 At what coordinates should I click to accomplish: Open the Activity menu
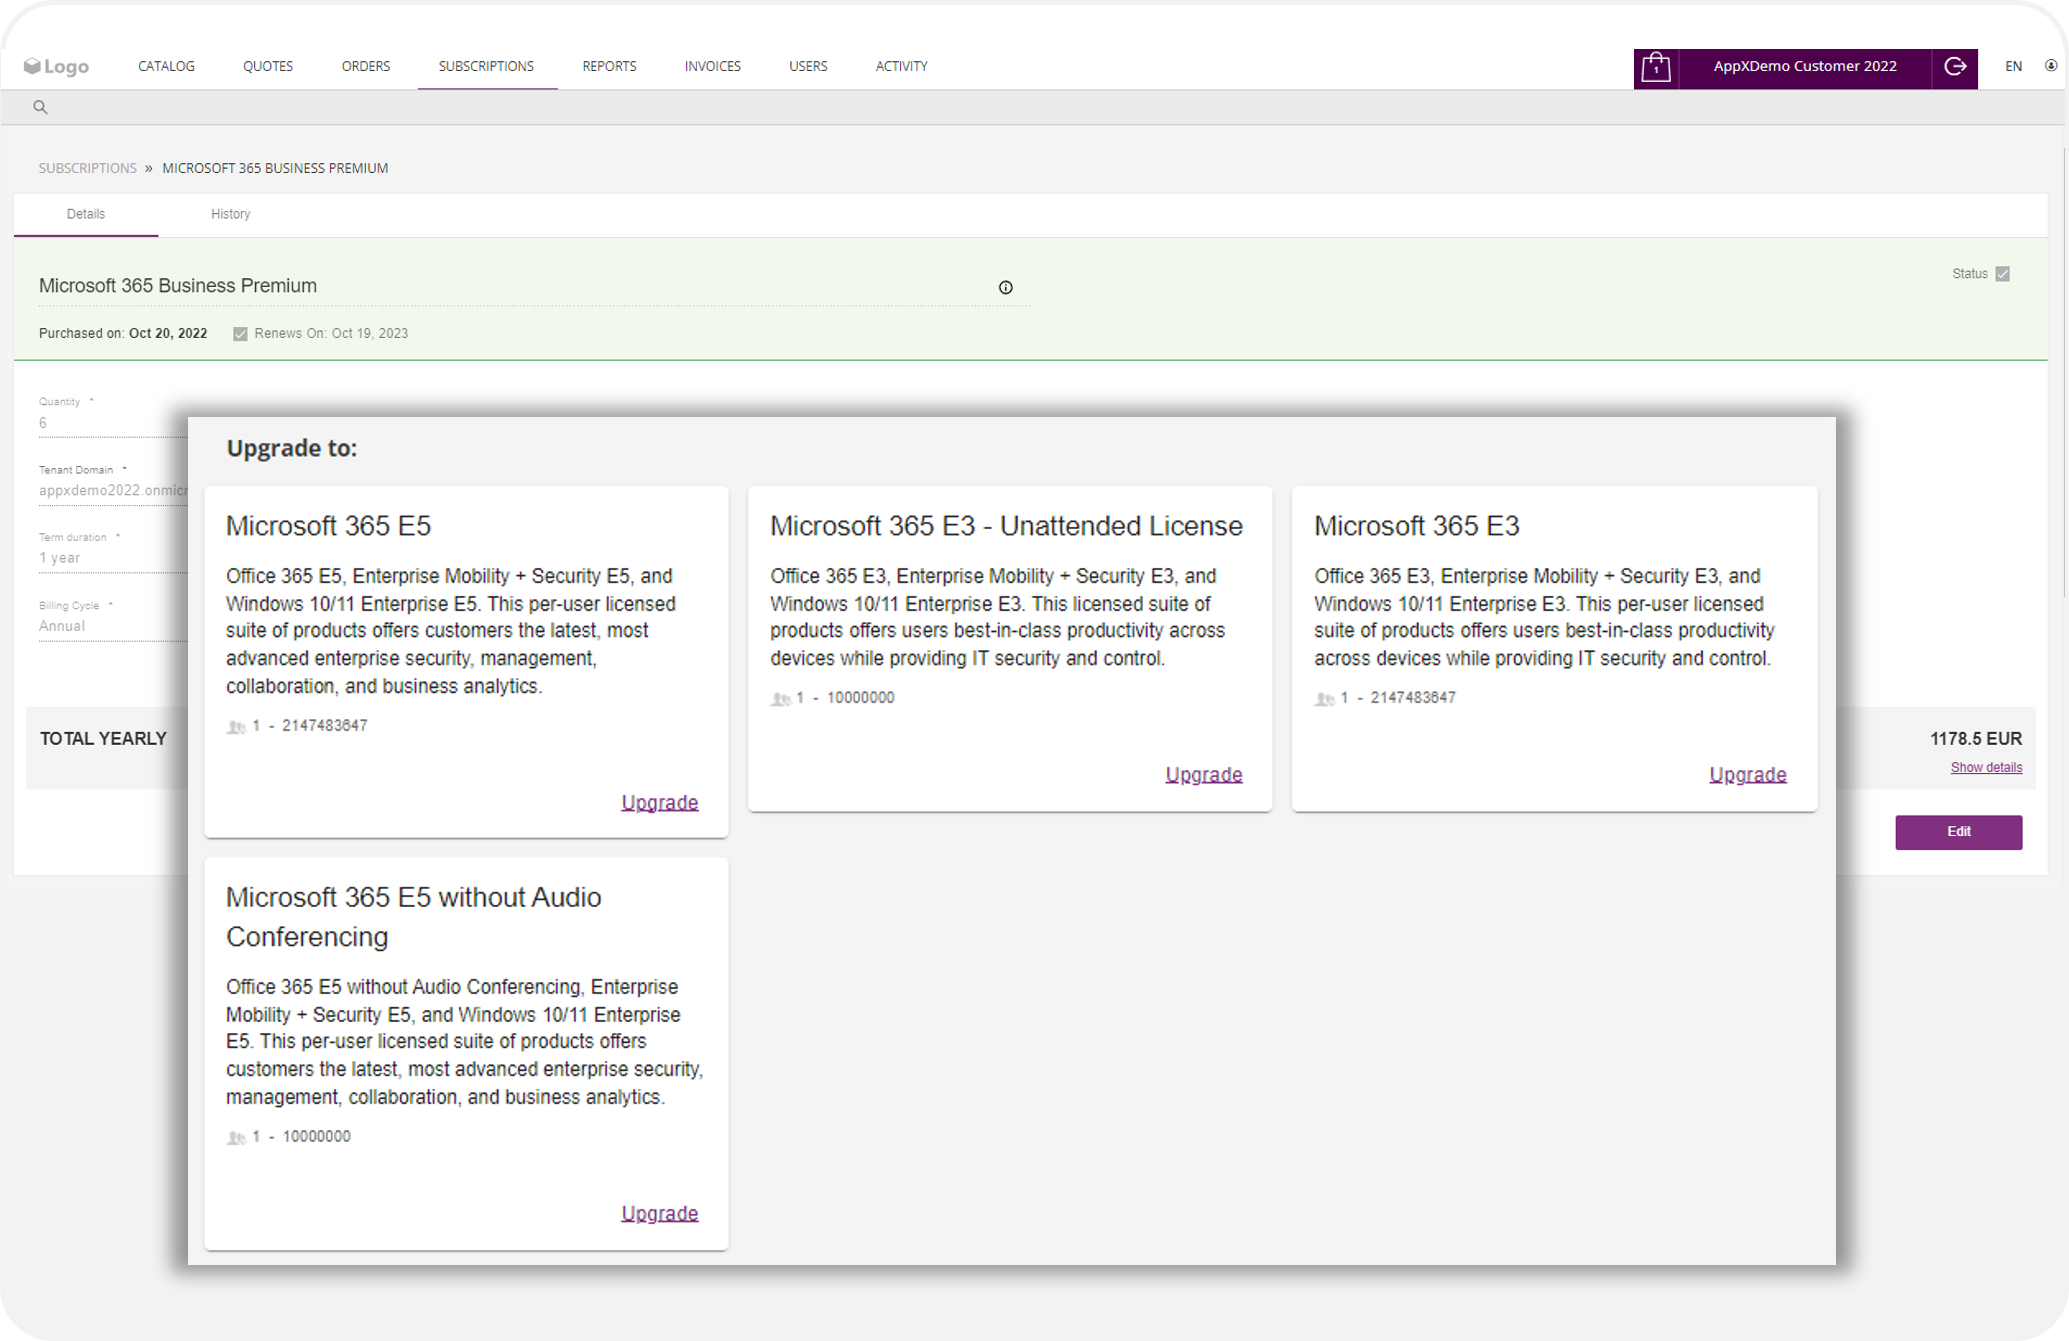coord(902,66)
